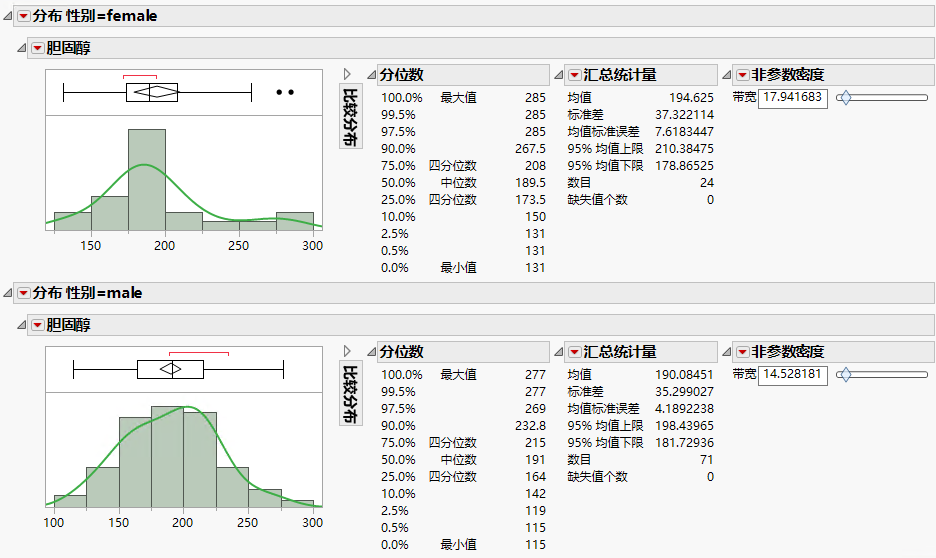Click male 均值 value 190.08451
This screenshot has height=558, width=936.
pos(684,374)
